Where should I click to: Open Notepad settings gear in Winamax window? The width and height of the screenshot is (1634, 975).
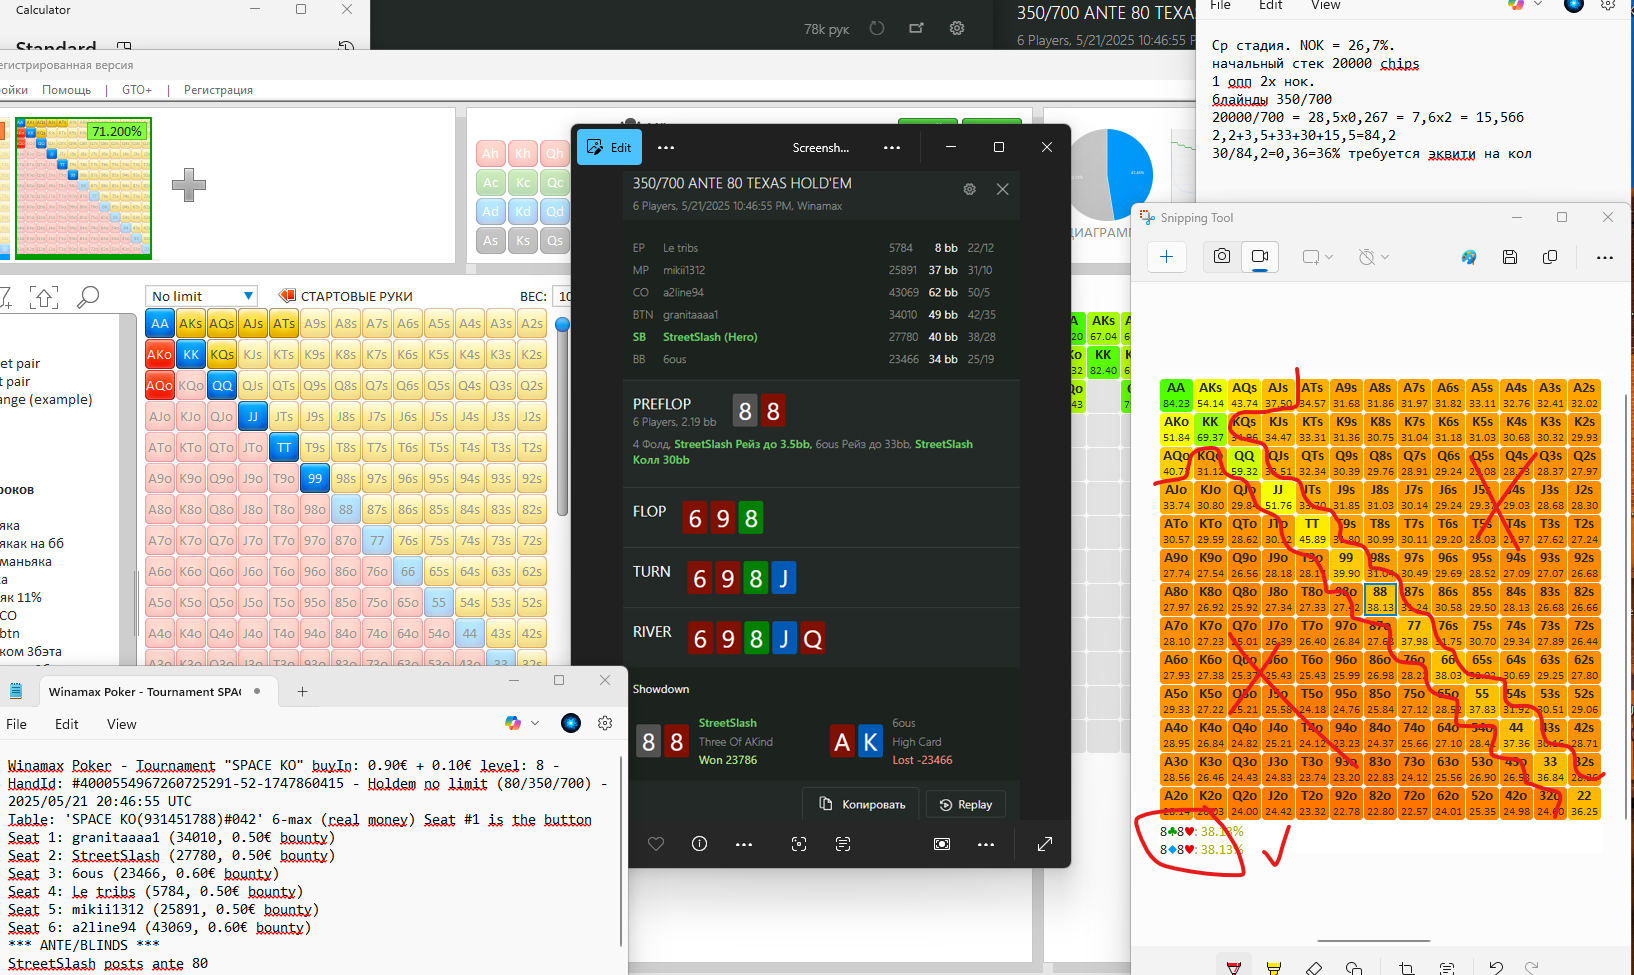click(x=605, y=723)
